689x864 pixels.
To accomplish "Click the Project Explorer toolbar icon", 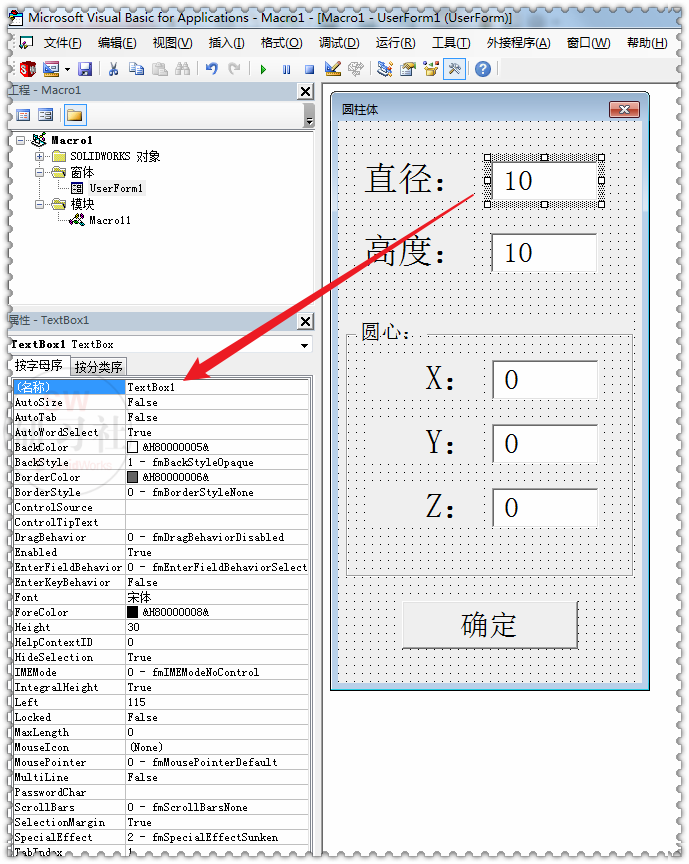I will click(385, 69).
